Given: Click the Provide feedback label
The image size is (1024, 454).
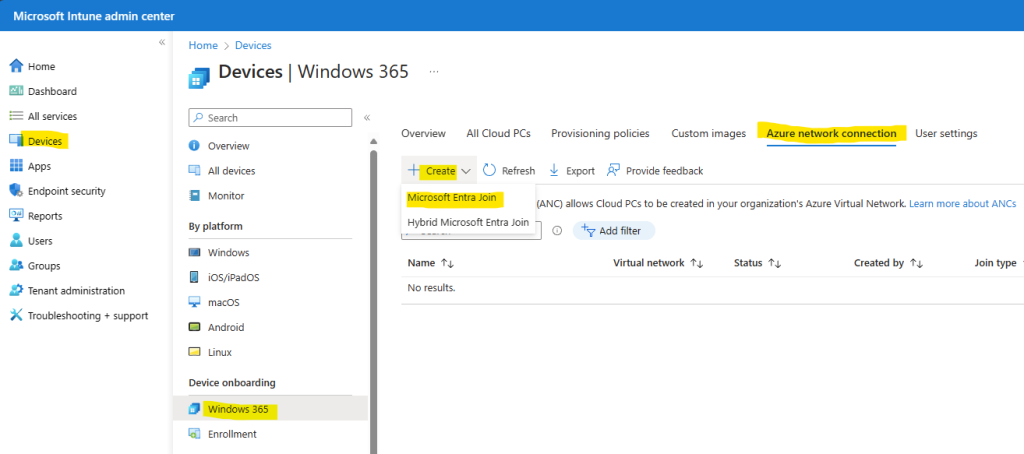Looking at the screenshot, I should coord(664,171).
